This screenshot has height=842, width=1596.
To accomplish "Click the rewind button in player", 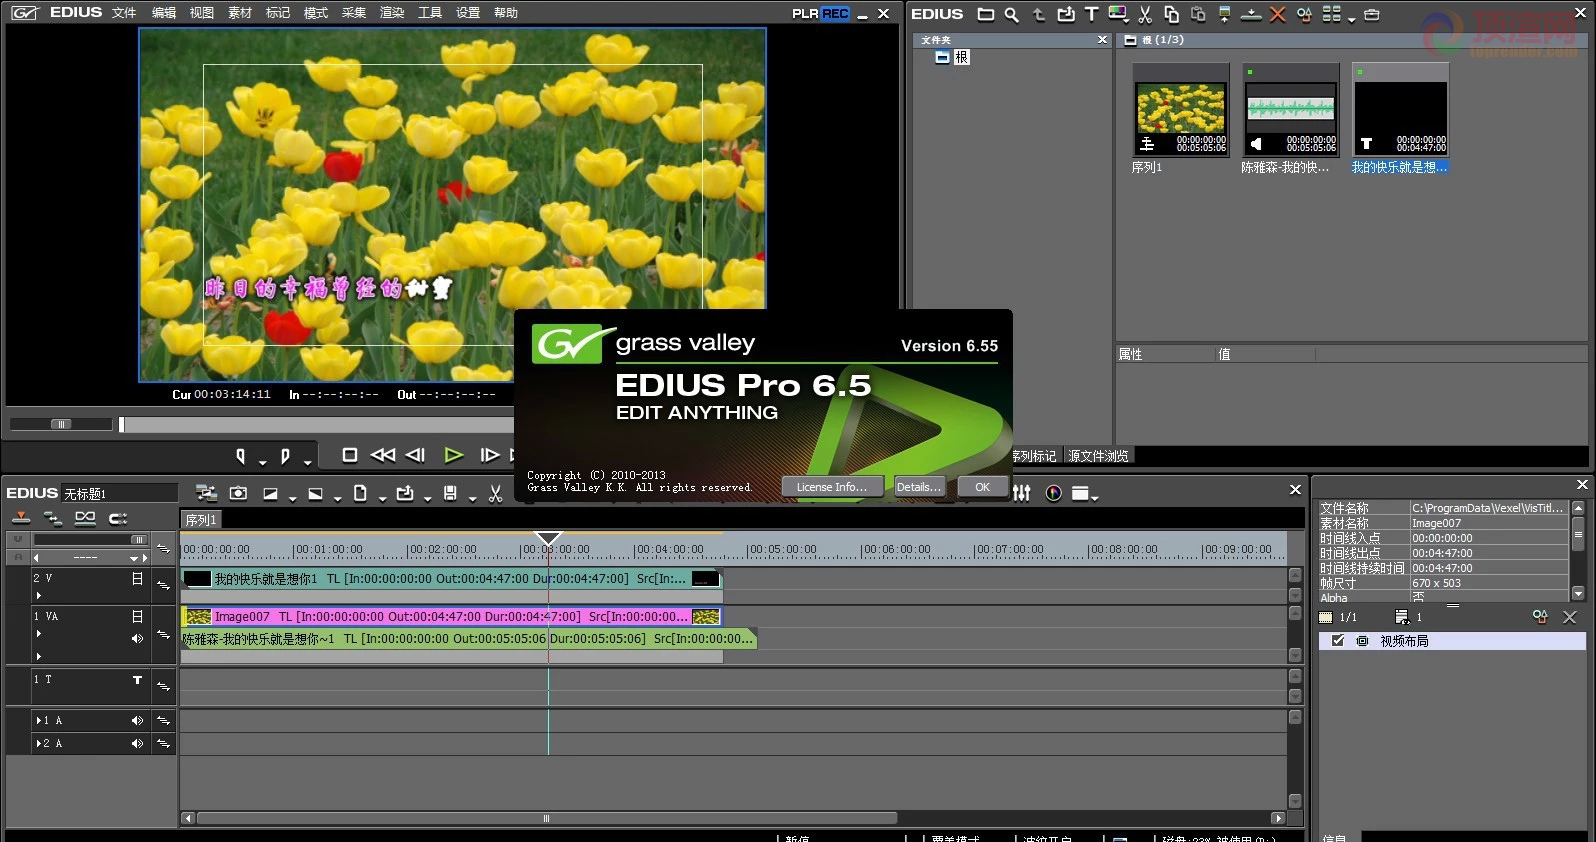I will (x=383, y=455).
